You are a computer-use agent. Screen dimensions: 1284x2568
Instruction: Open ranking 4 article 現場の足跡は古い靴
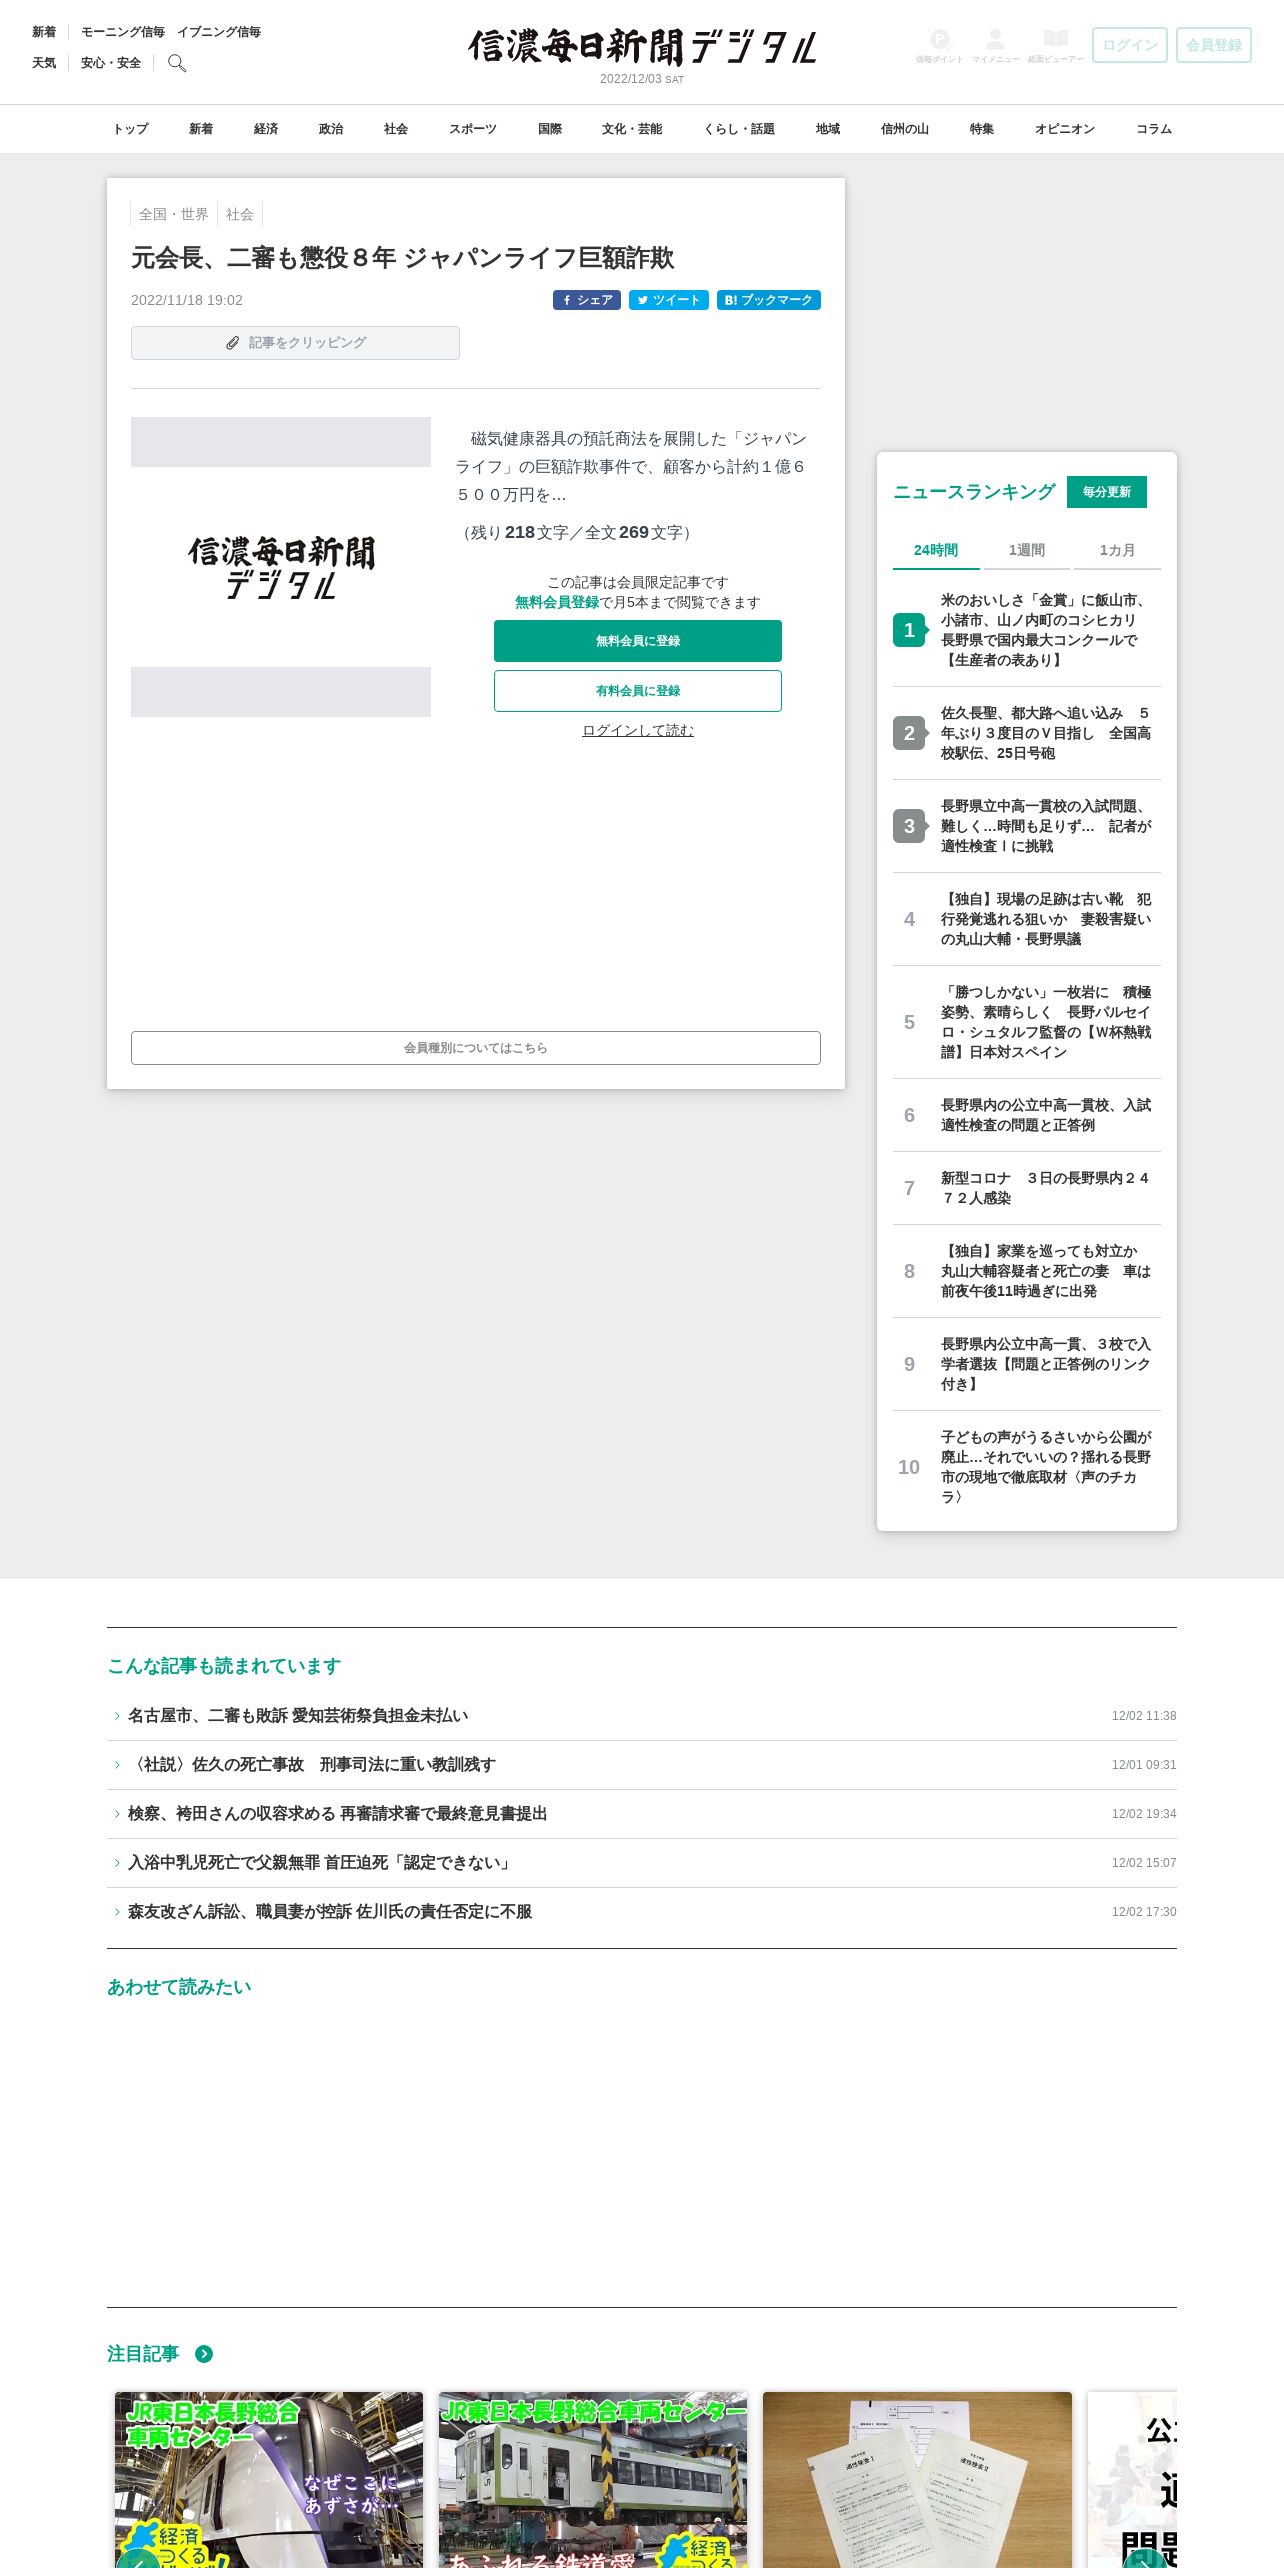(1027, 919)
